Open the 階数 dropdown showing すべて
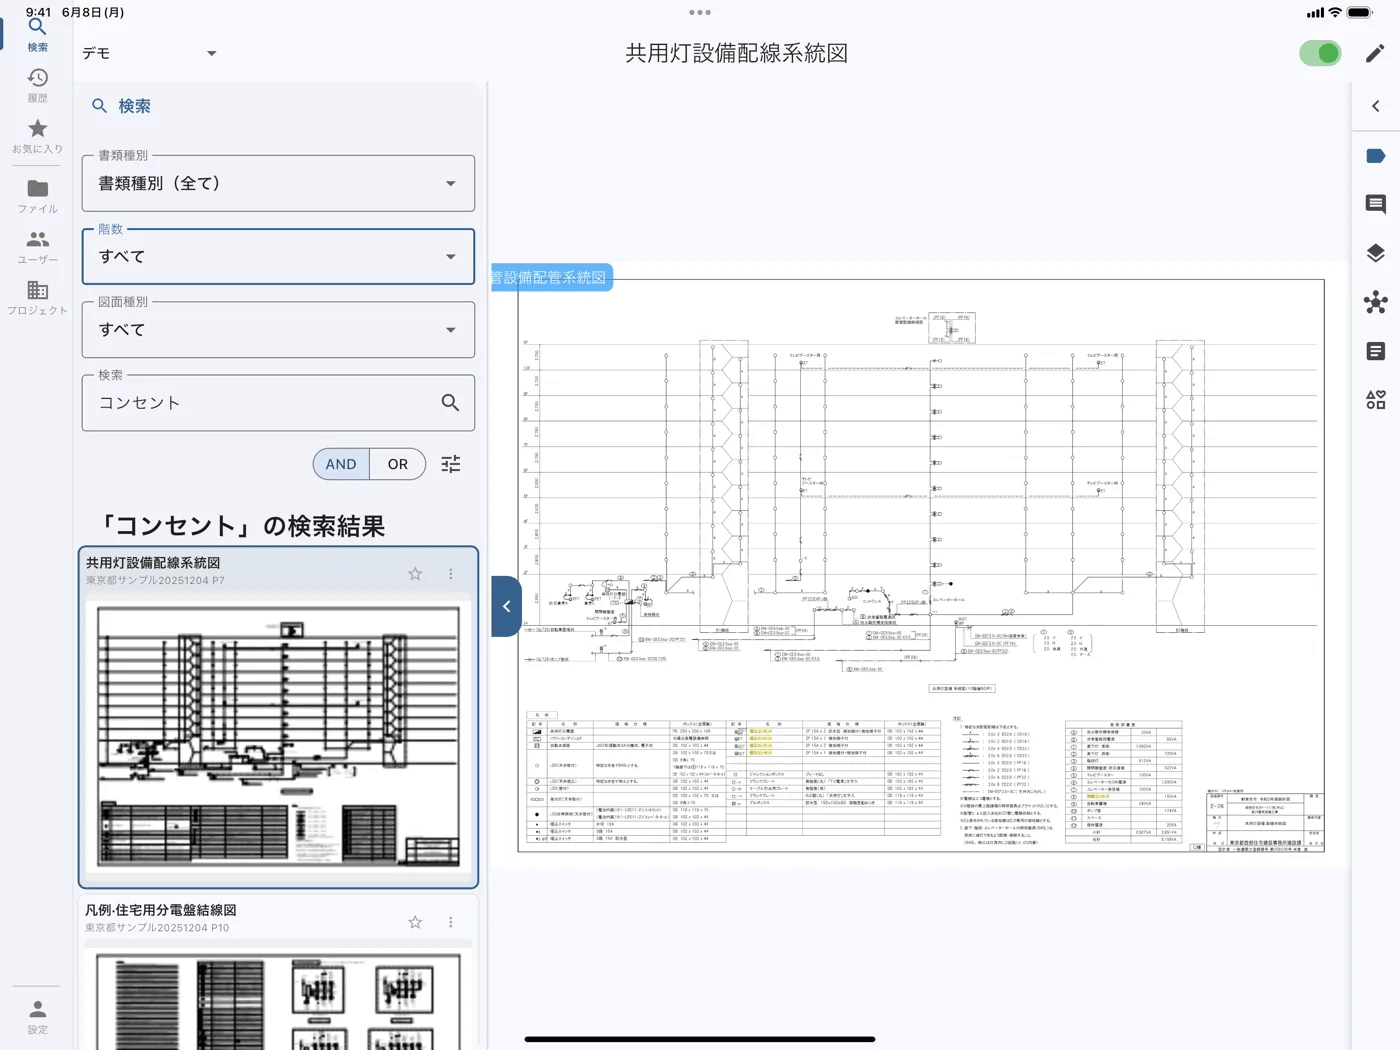Screen dimensions: 1400x1050 click(x=278, y=256)
